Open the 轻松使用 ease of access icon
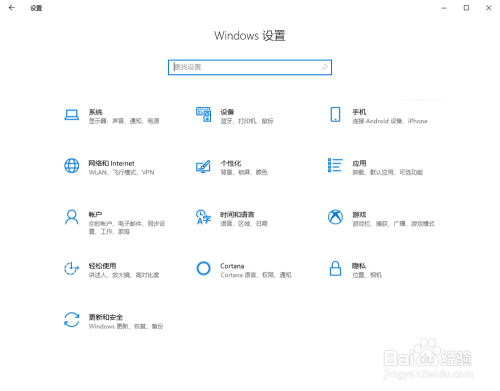The image size is (500, 391). pyautogui.click(x=71, y=269)
